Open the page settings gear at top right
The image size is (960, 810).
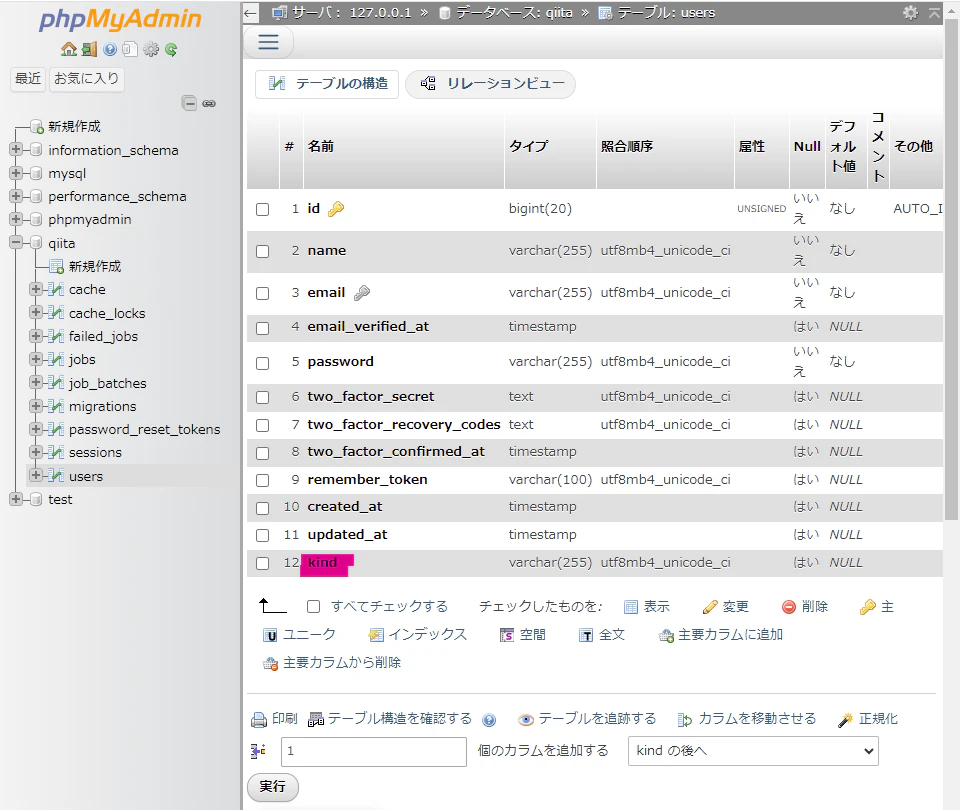coord(910,12)
